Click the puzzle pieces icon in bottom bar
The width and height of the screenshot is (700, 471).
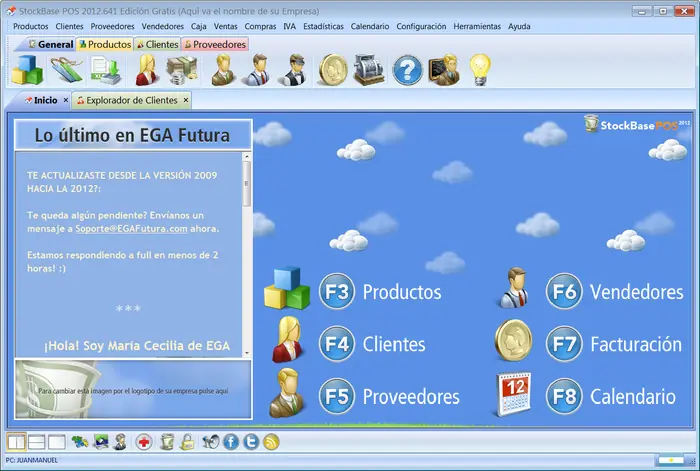click(80, 442)
